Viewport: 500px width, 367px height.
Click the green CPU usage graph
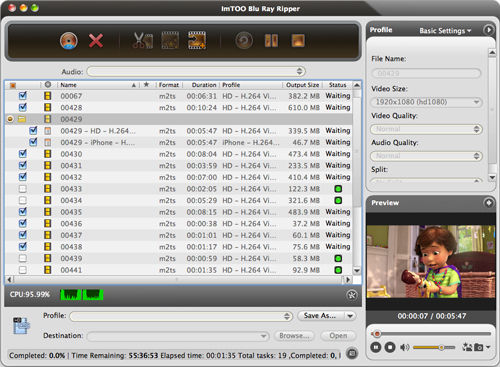tap(82, 295)
